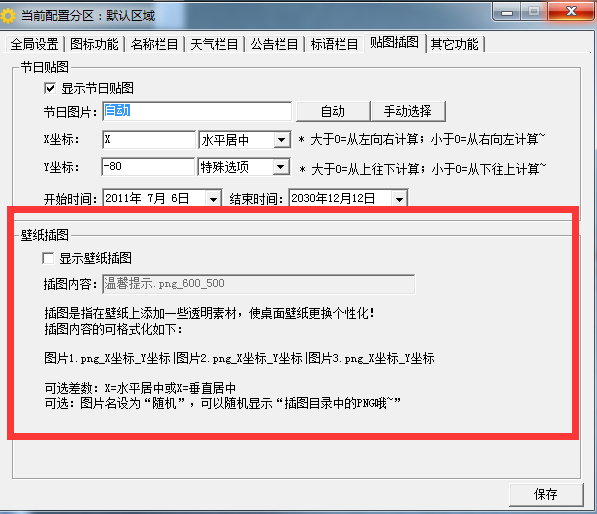
Task: Click the Y坐标 field containing -80
Action: coord(148,167)
